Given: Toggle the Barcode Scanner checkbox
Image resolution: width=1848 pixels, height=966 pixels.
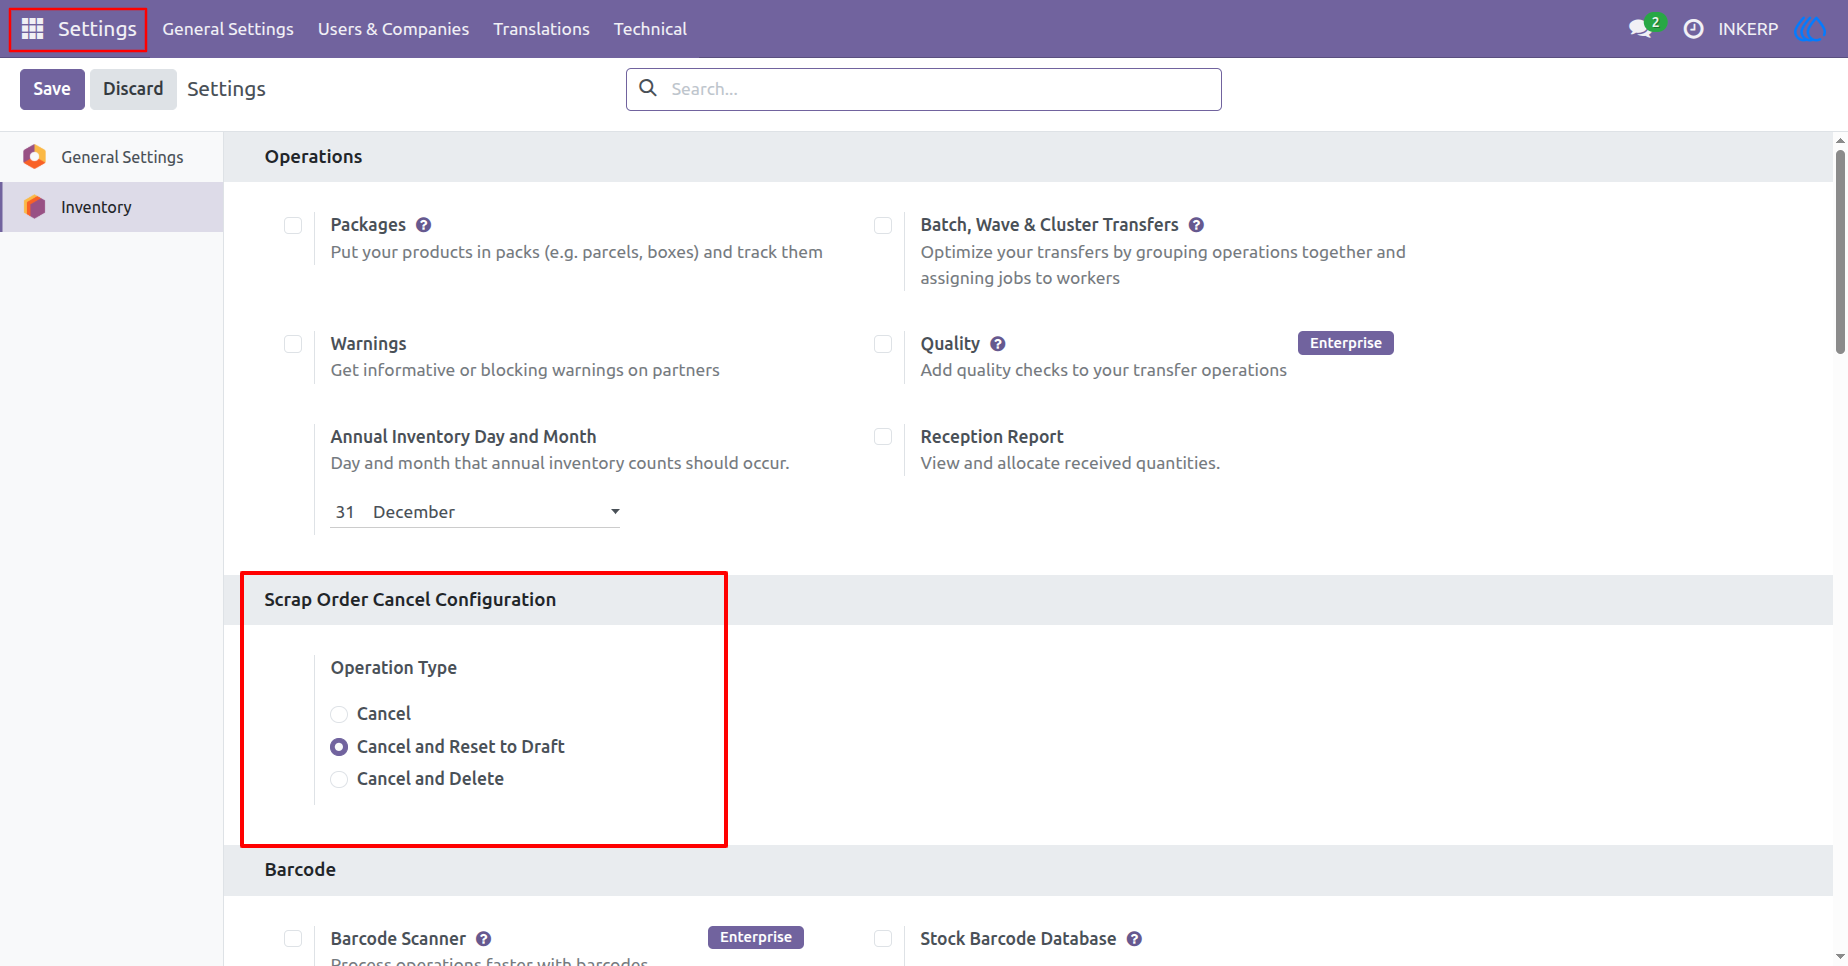Looking at the screenshot, I should (x=293, y=938).
